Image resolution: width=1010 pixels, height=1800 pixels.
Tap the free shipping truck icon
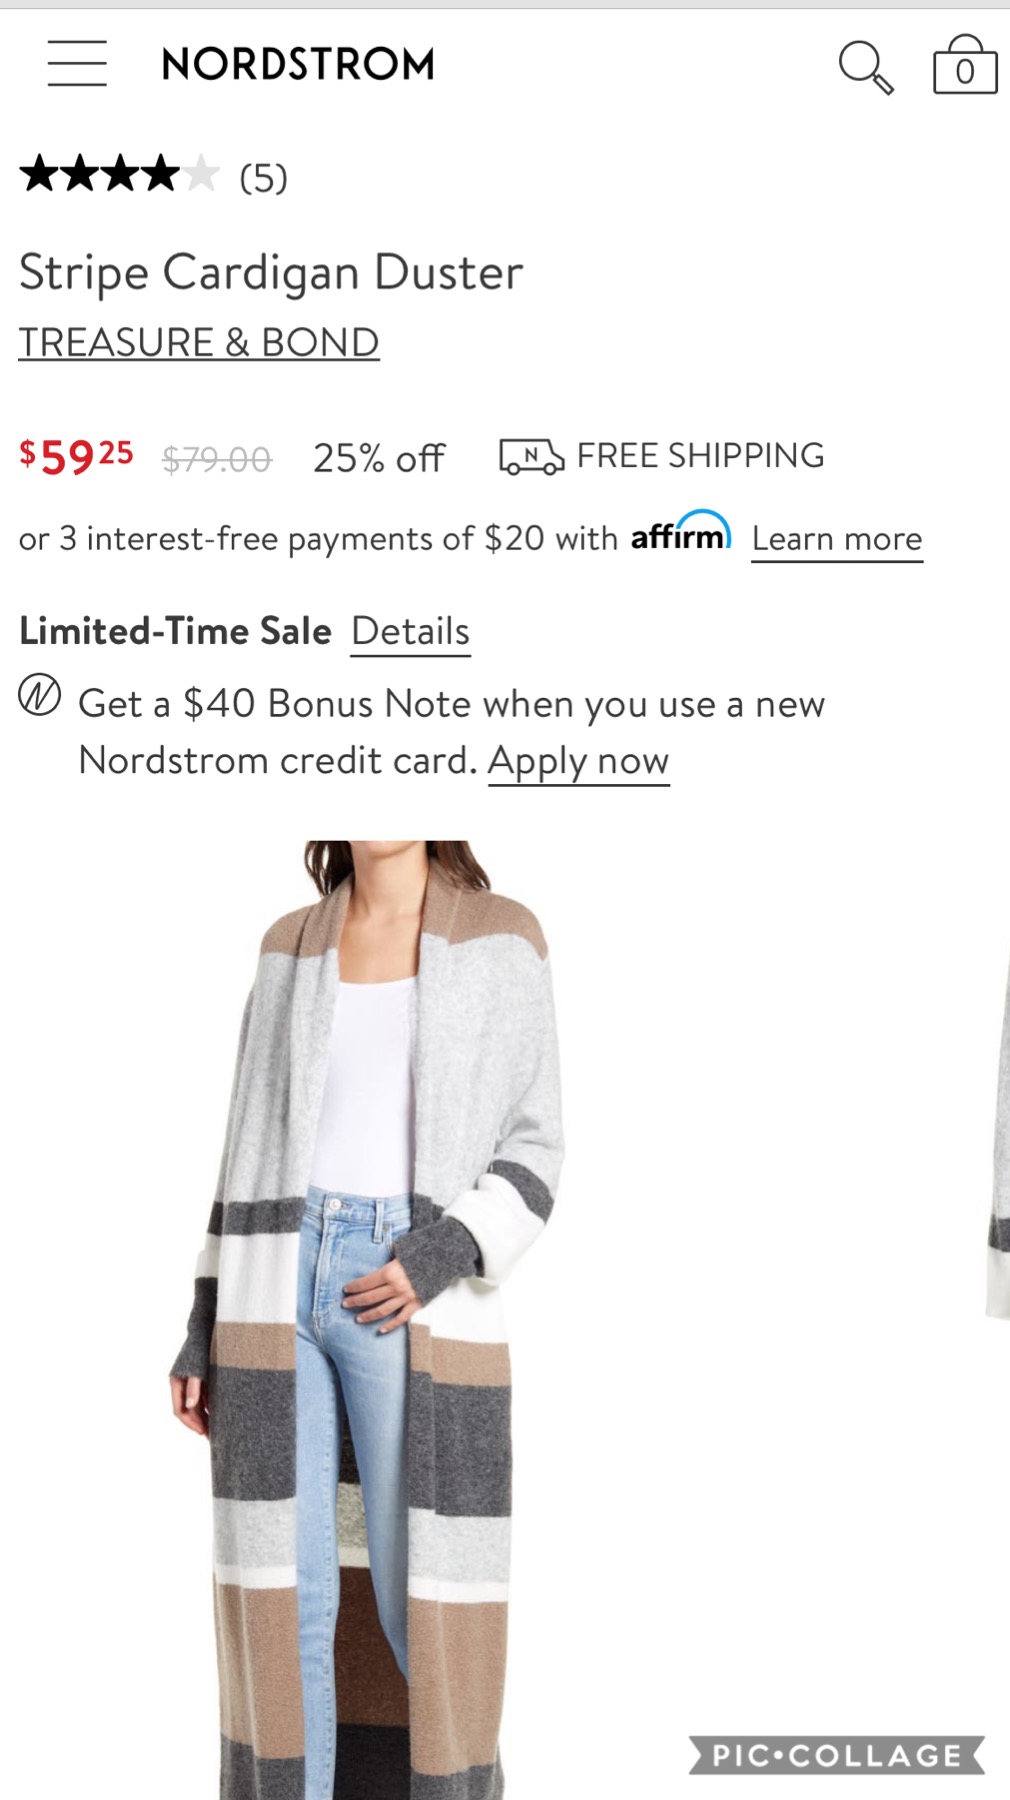(x=531, y=457)
